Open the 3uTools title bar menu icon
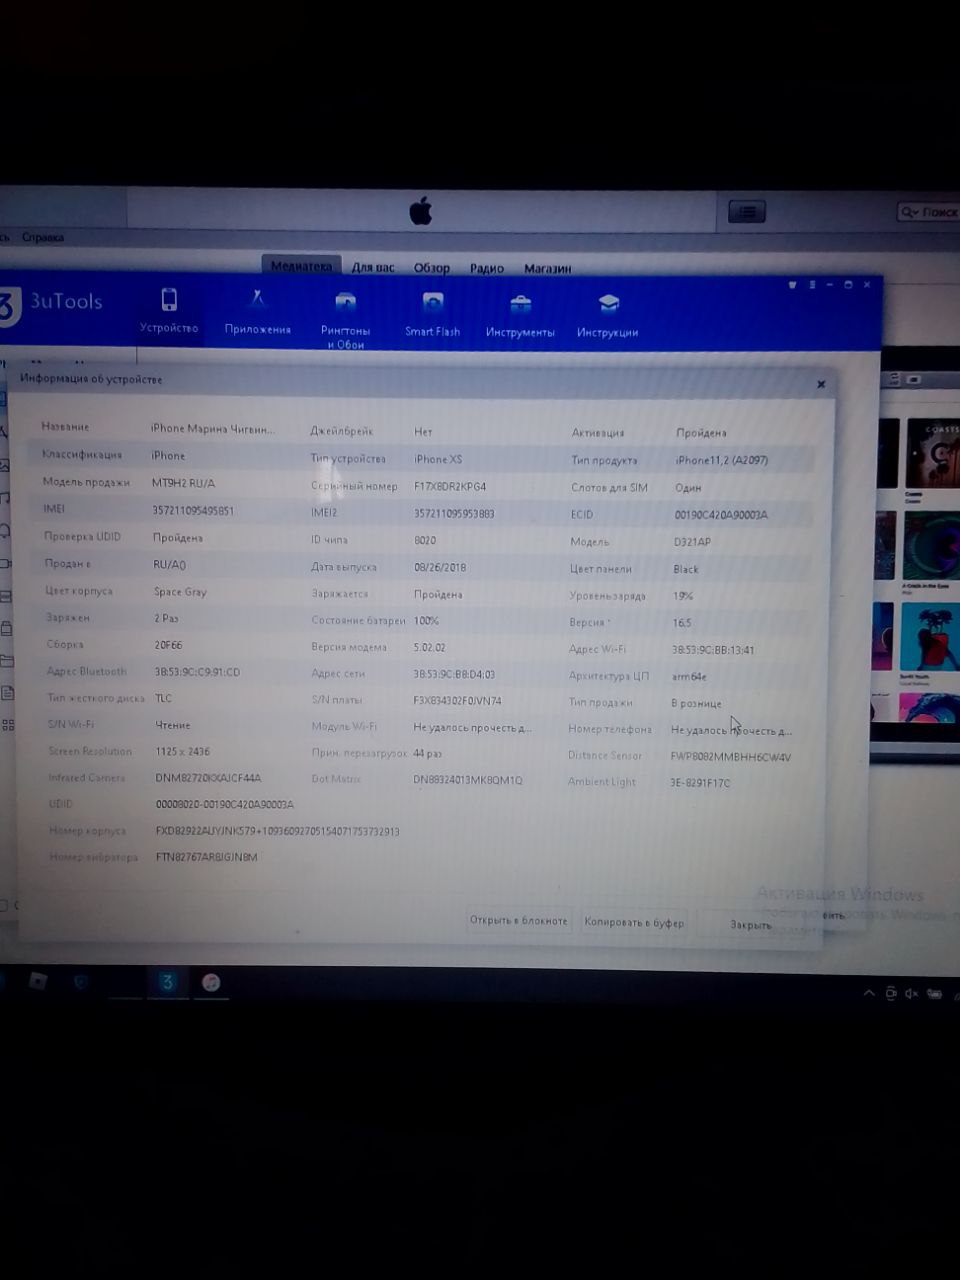Screen dimensions: 960x1280 point(812,285)
